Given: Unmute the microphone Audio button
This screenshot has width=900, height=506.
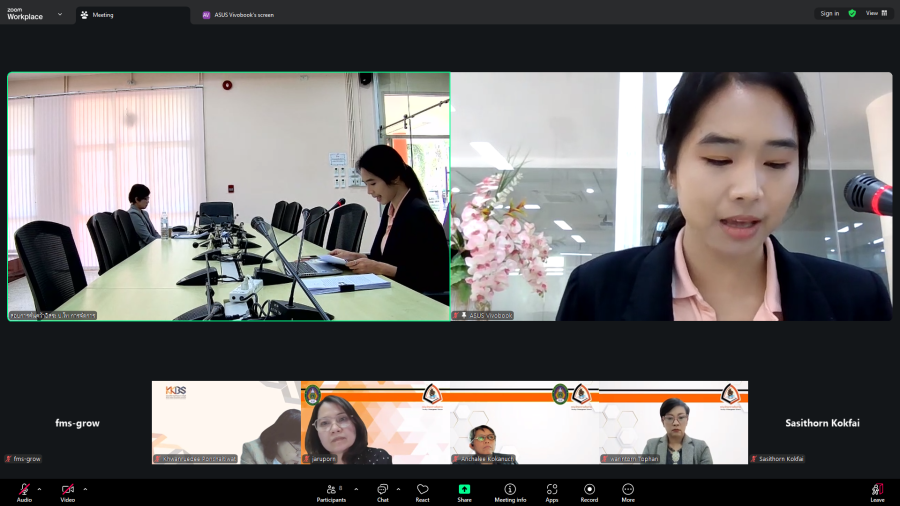Looking at the screenshot, I should [24, 491].
